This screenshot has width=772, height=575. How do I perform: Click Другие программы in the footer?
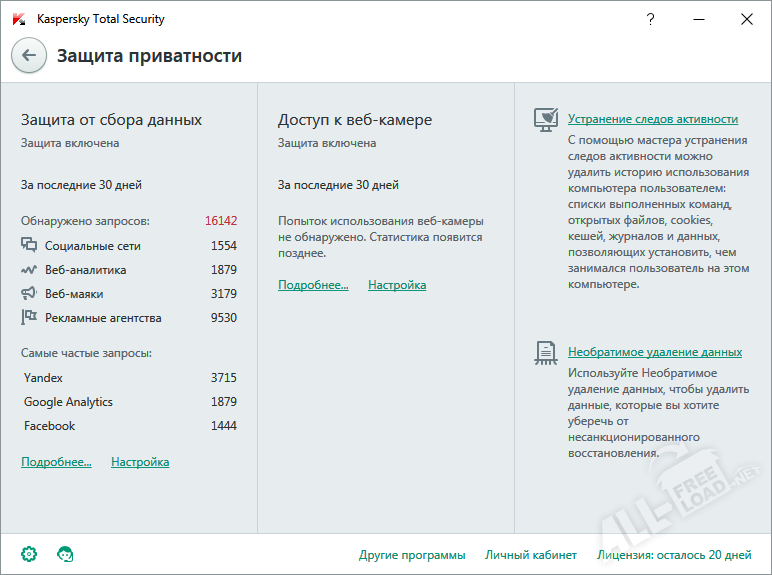(412, 555)
